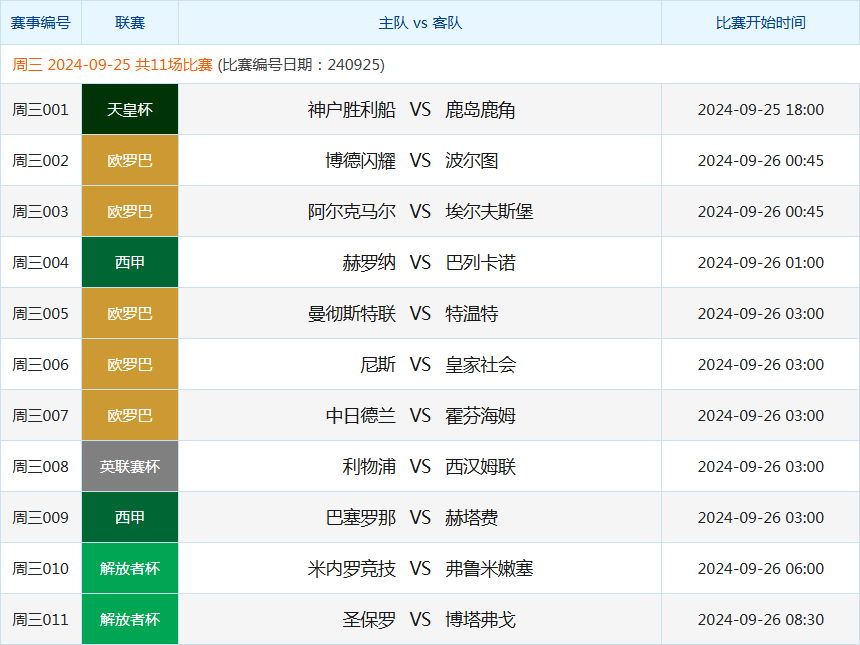Click 欧罗巴 label in 周三003 row
Viewport: 860px width, 645px height.
click(x=130, y=211)
